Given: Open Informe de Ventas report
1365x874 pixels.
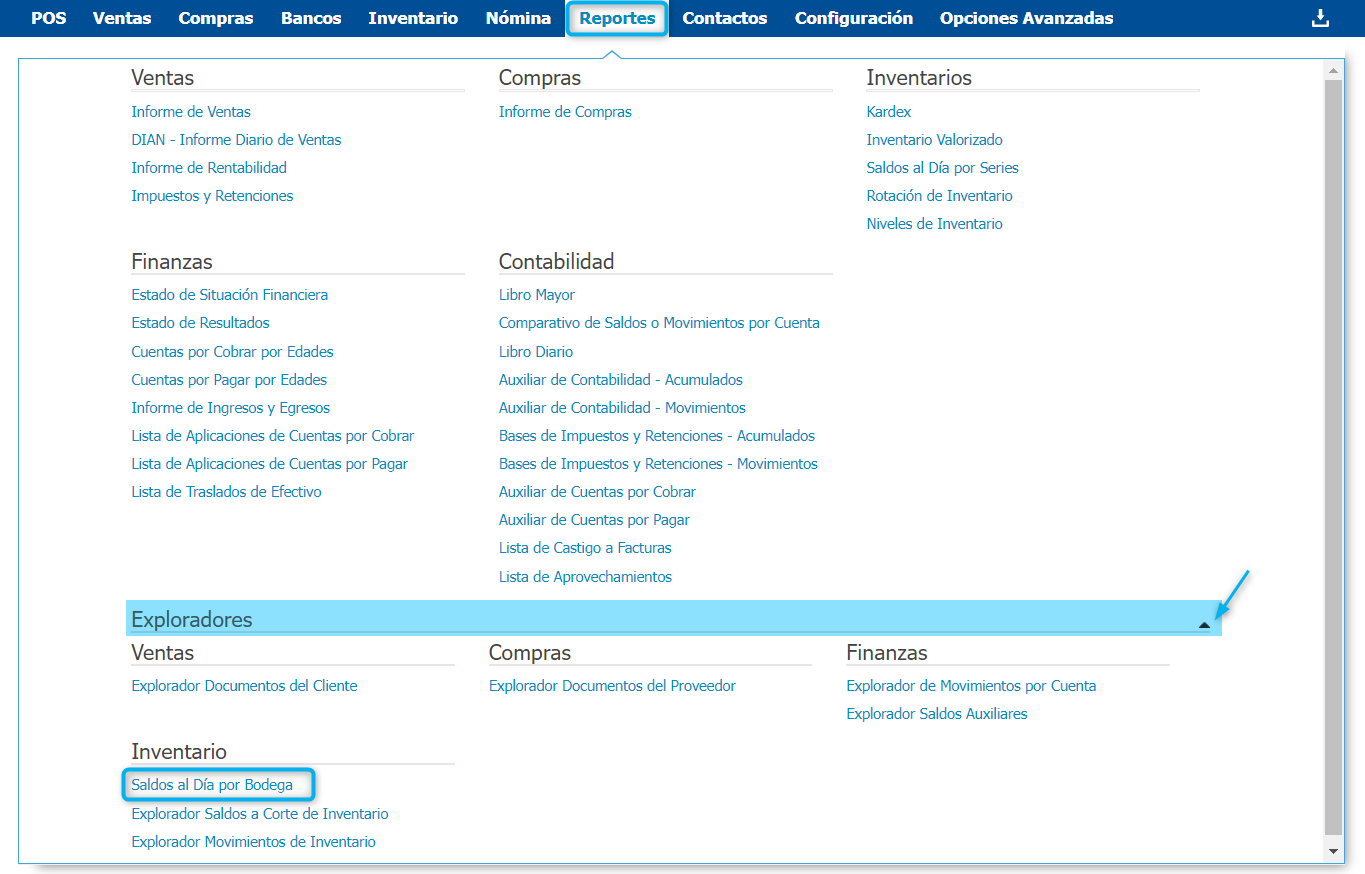Looking at the screenshot, I should pos(191,112).
